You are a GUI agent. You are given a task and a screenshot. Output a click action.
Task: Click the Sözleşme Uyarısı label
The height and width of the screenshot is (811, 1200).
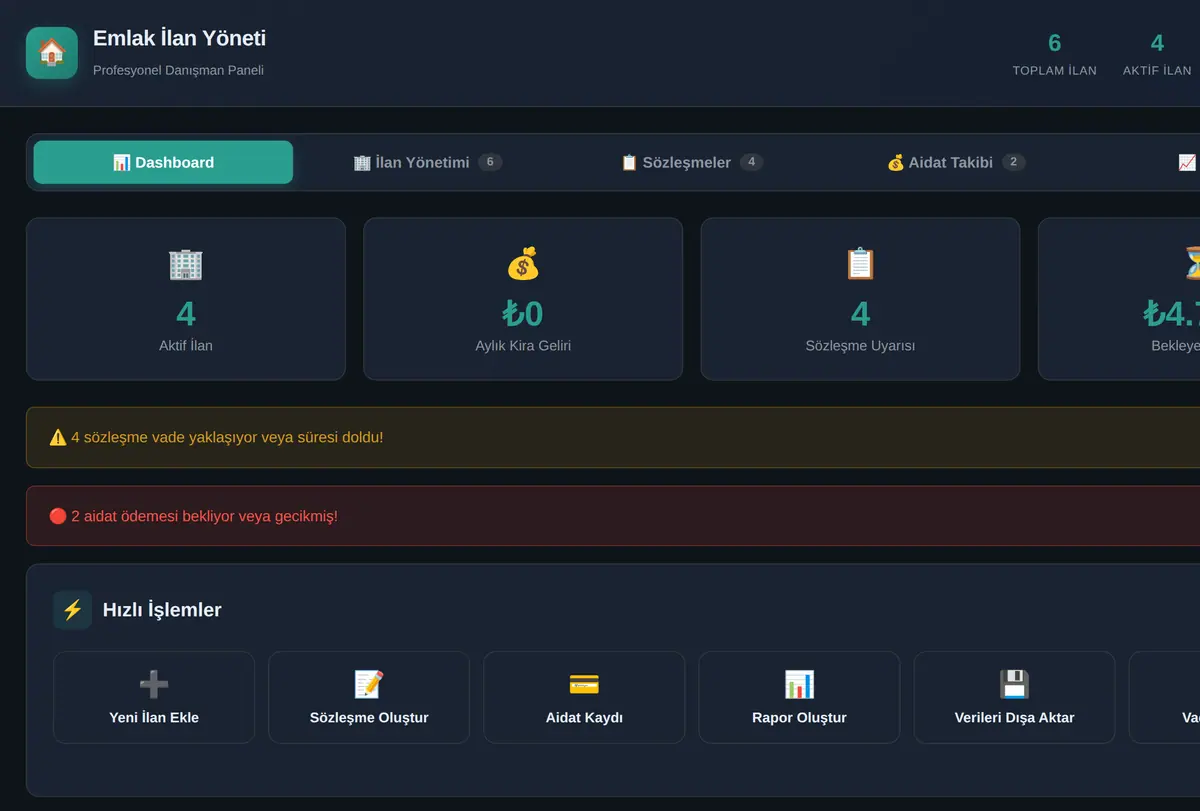coord(860,346)
